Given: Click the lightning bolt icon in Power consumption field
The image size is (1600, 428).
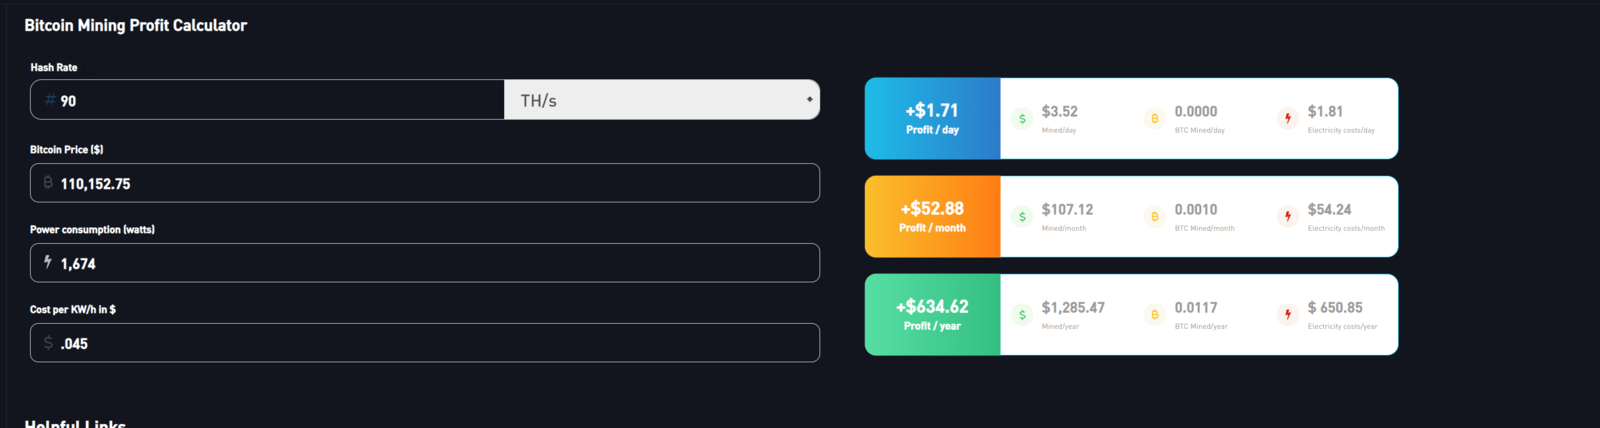Looking at the screenshot, I should coord(48,262).
